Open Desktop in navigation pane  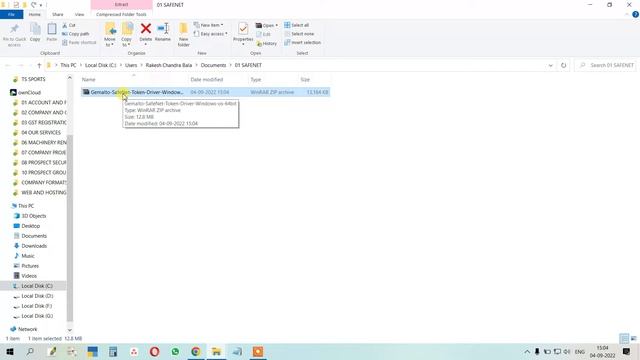coord(31,226)
